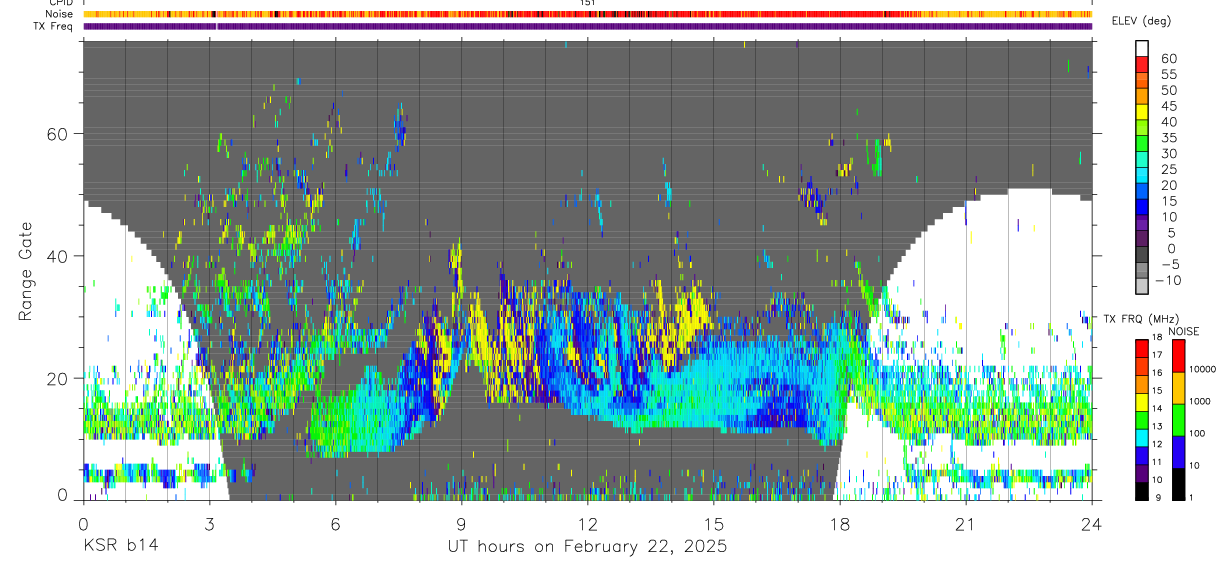The height and width of the screenshot is (567, 1228).
Task: Click the green 100 noise level swatch
Action: click(x=1179, y=420)
